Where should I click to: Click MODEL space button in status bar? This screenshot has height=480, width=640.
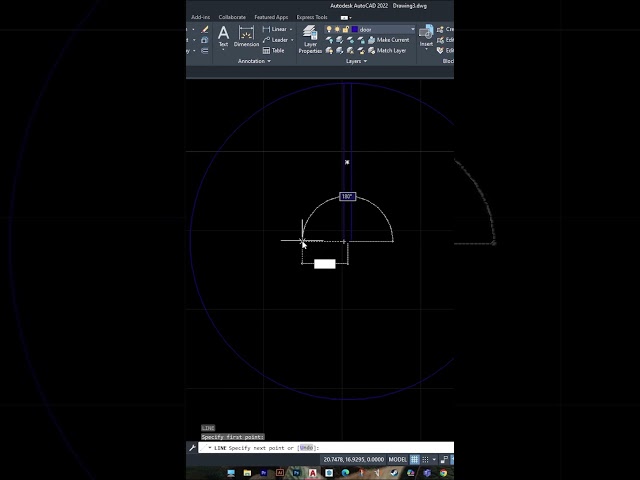pos(398,460)
